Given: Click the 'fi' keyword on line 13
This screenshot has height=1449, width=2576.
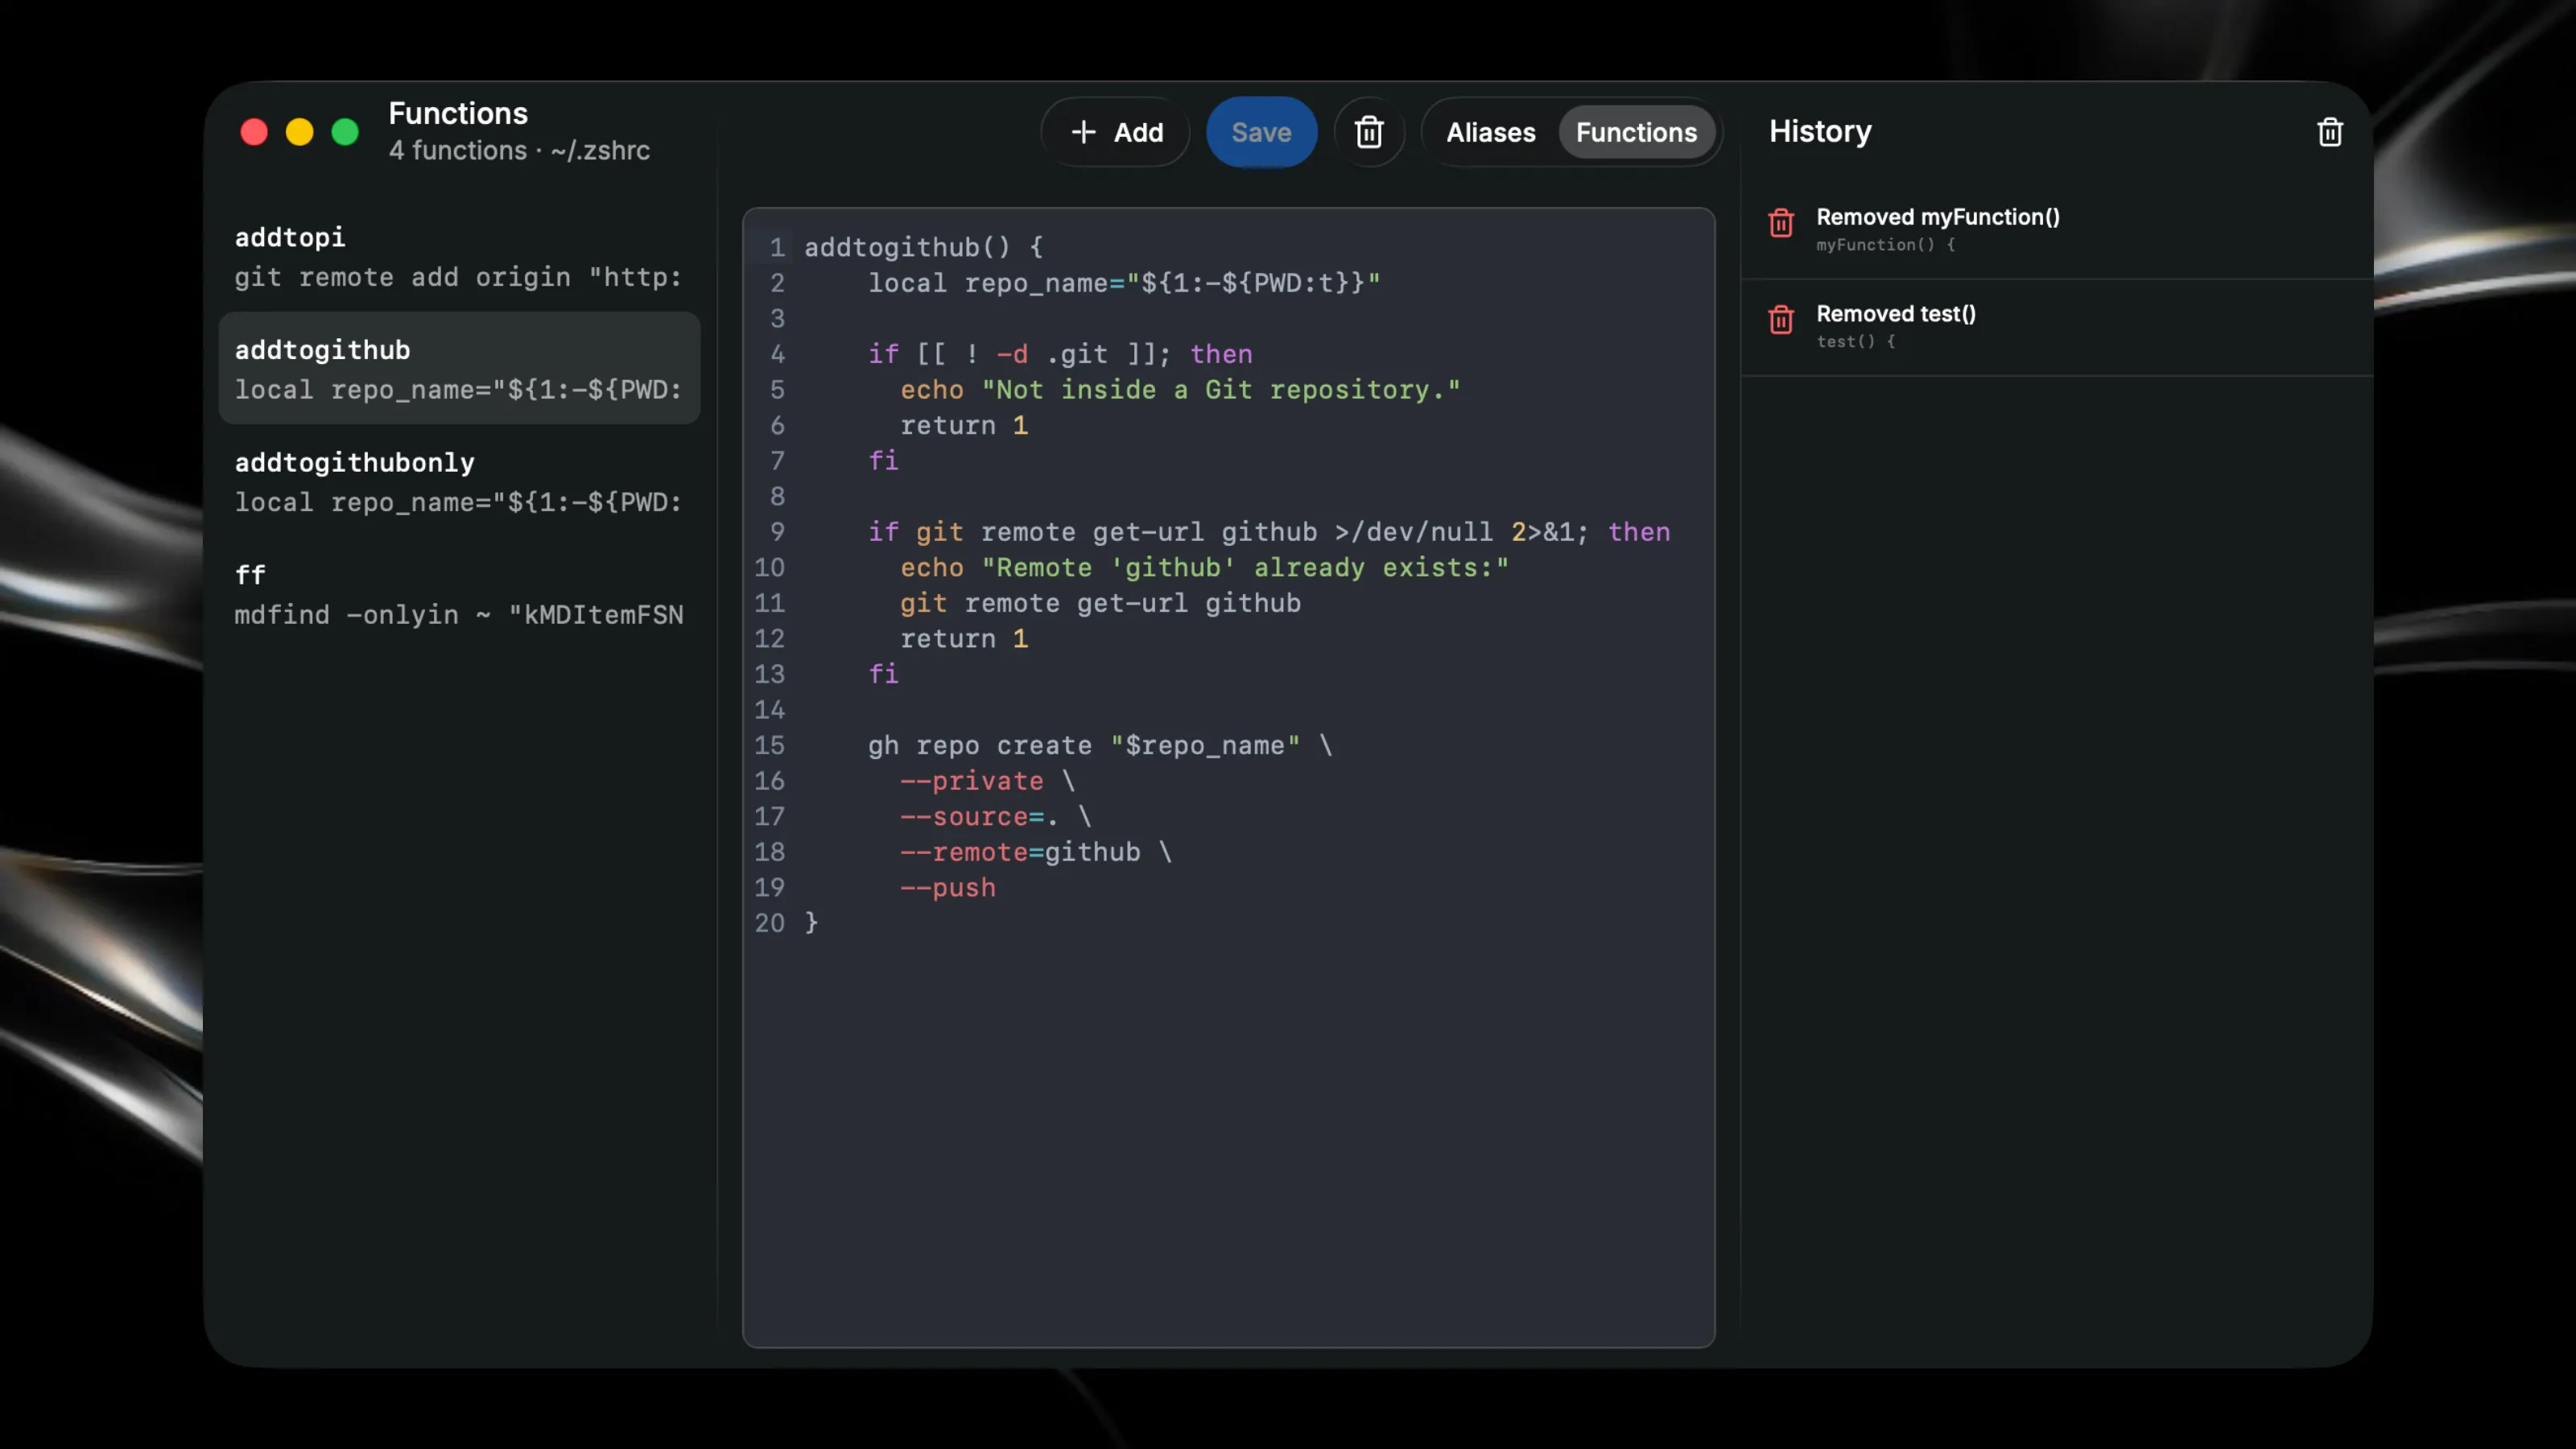Looking at the screenshot, I should point(883,674).
